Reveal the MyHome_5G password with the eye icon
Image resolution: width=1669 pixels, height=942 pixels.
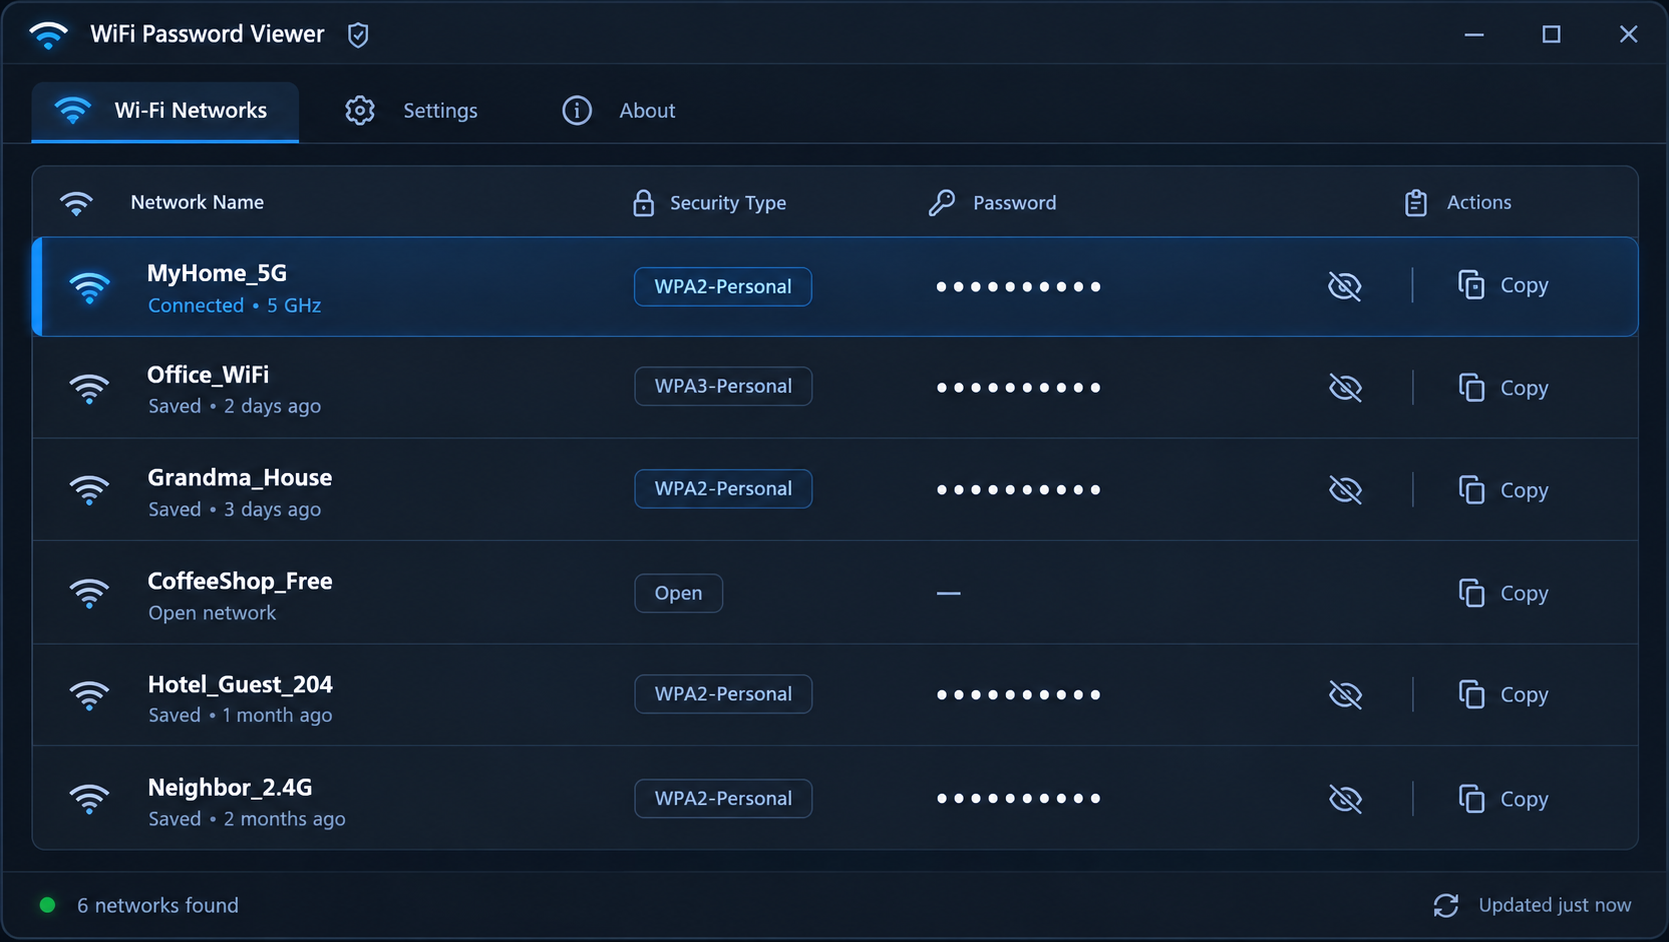tap(1345, 286)
